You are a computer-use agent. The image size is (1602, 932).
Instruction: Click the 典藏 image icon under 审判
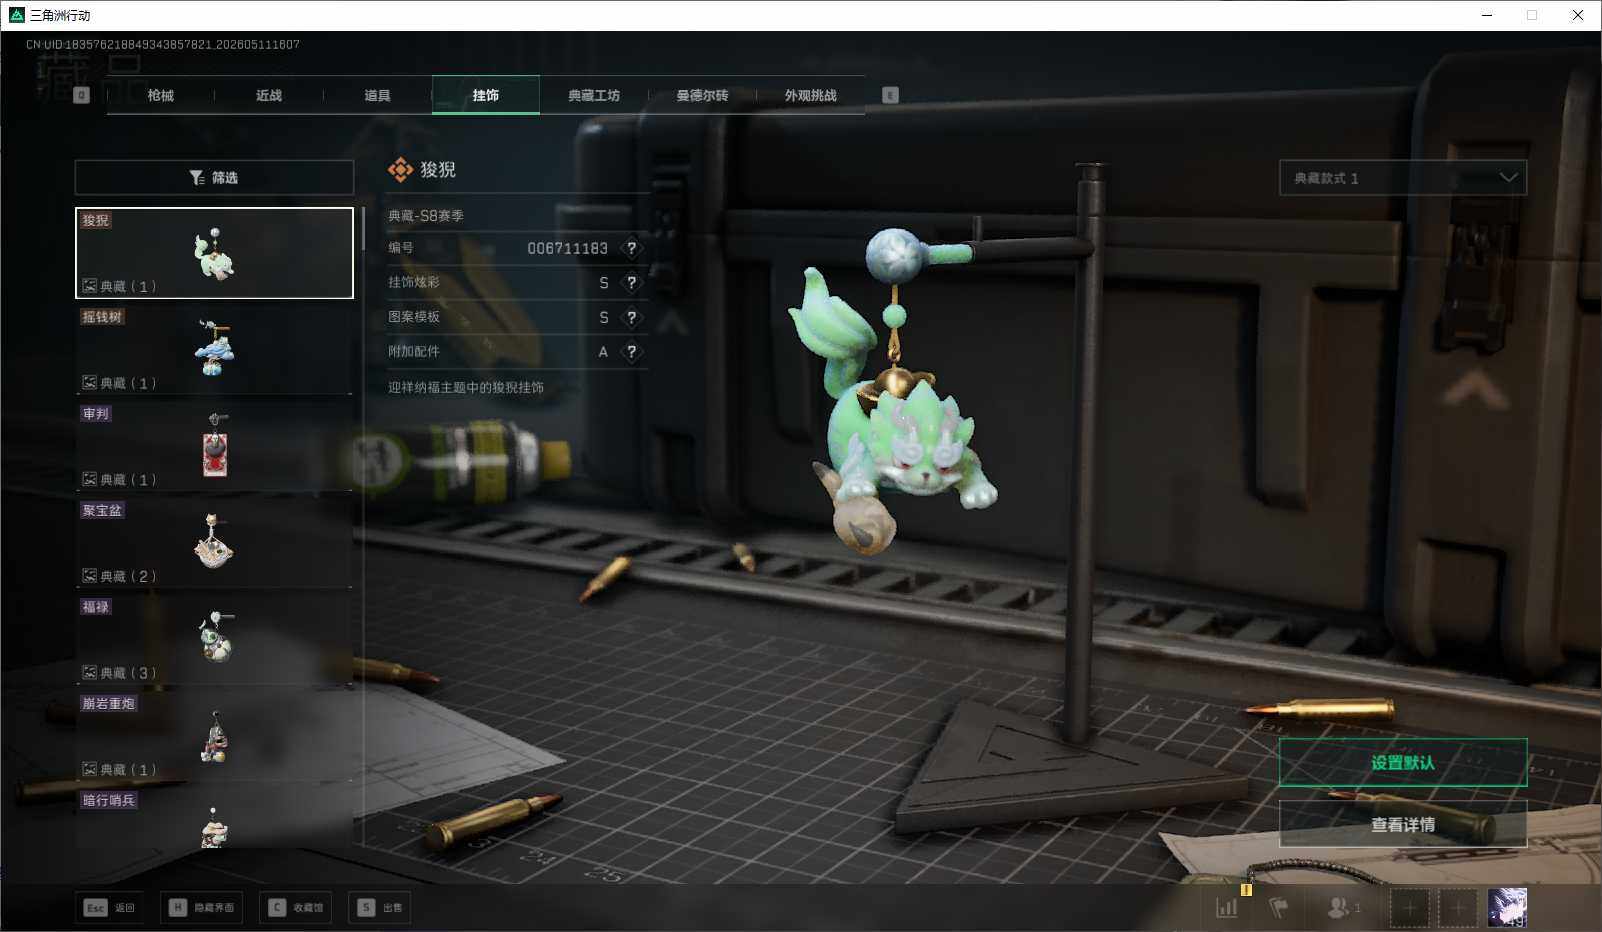point(90,479)
